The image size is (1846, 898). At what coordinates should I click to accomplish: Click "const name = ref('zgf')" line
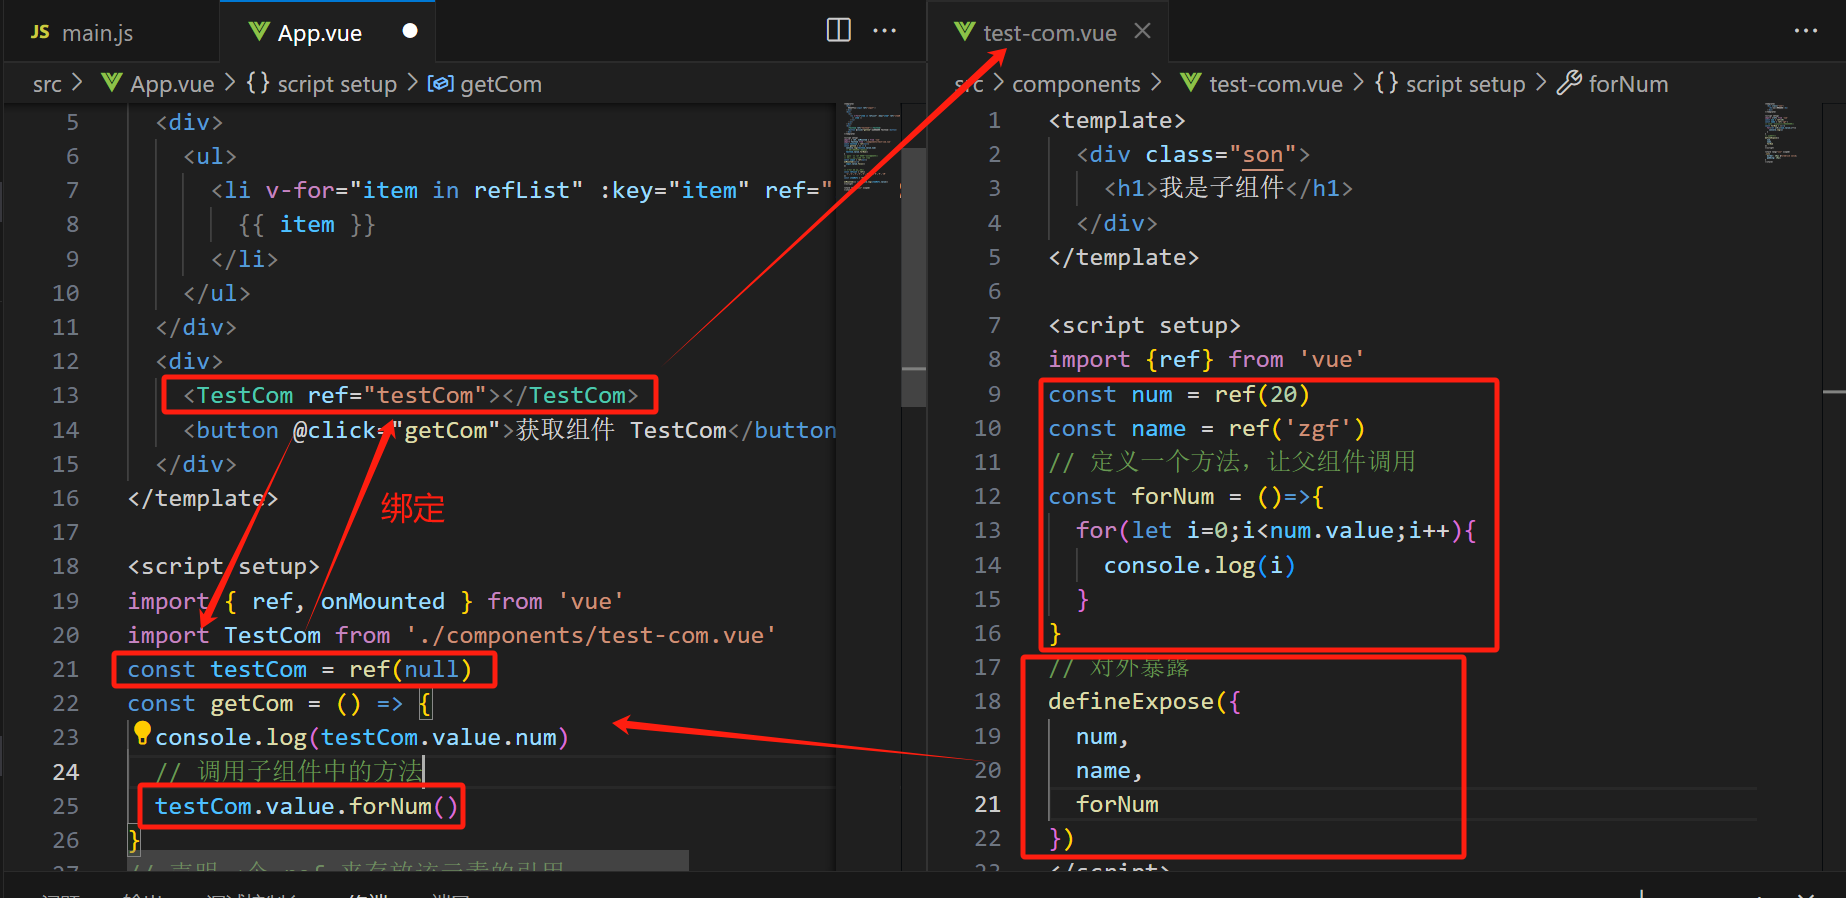point(1206,428)
